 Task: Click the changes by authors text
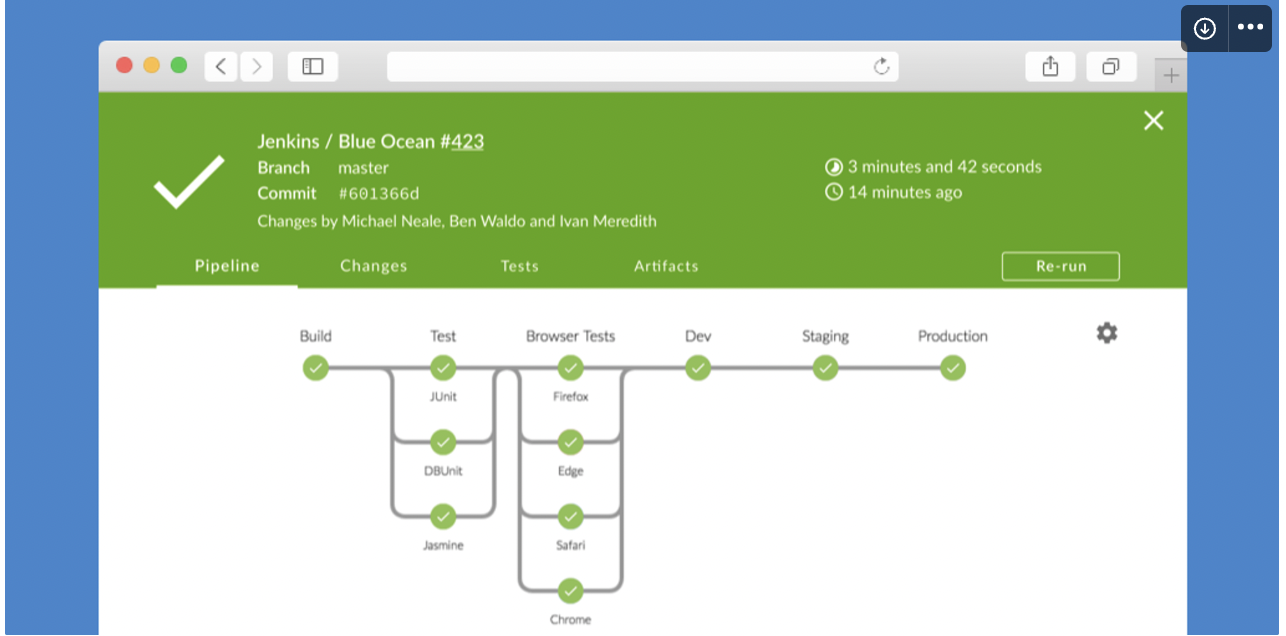[457, 221]
